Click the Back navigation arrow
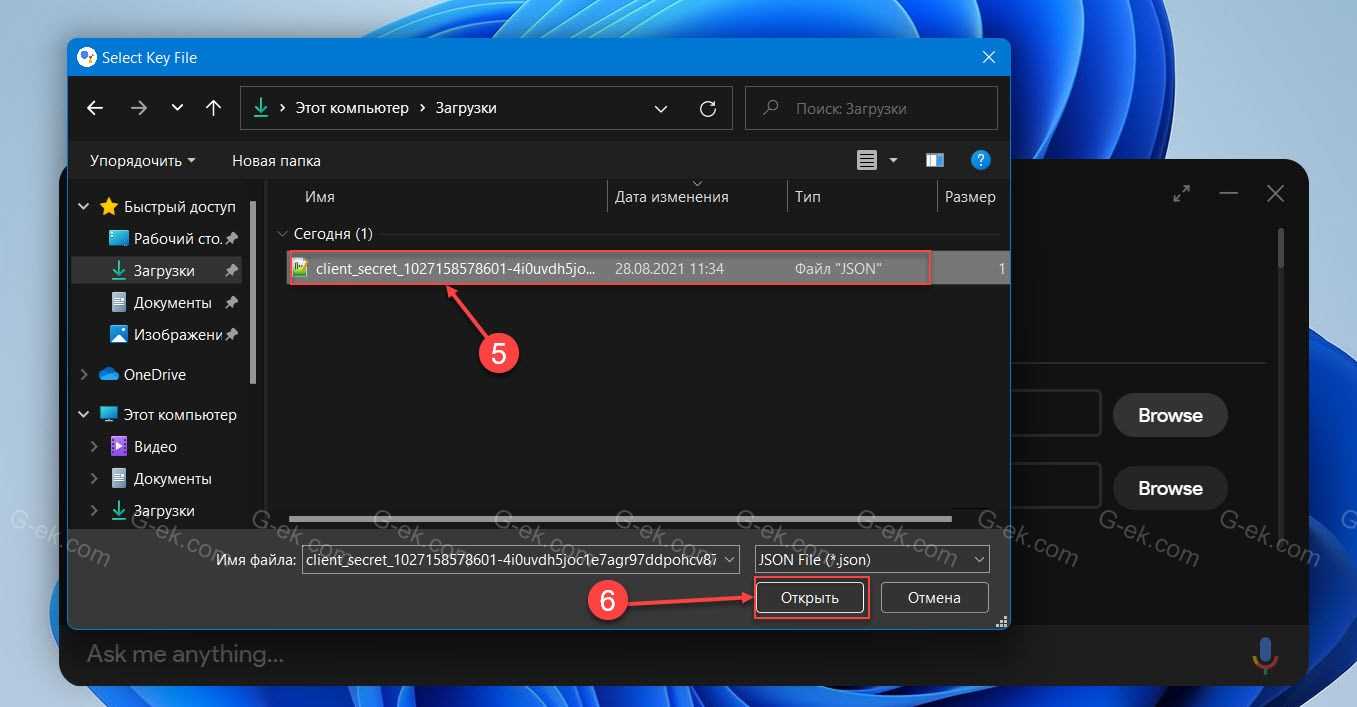Screen dimensions: 1357x707 [95, 108]
